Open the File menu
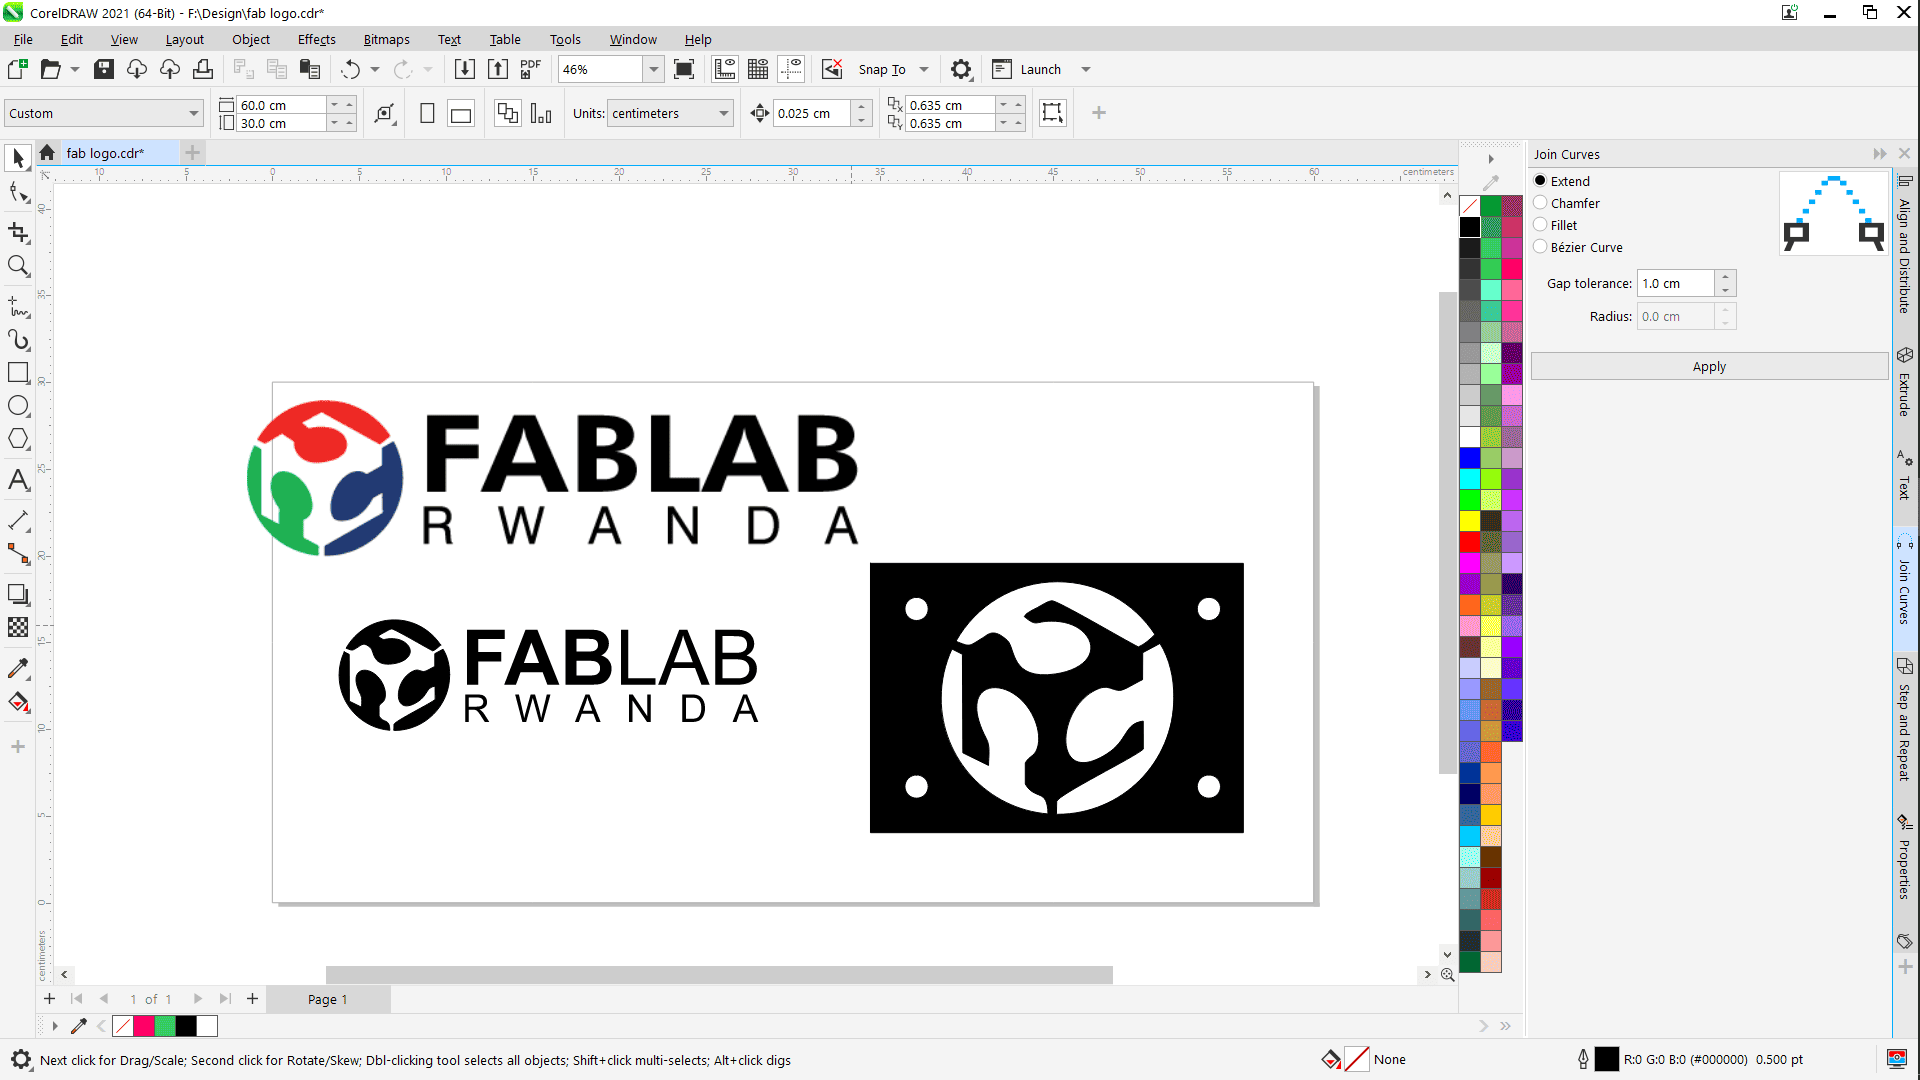This screenshot has height=1080, width=1920. (23, 39)
